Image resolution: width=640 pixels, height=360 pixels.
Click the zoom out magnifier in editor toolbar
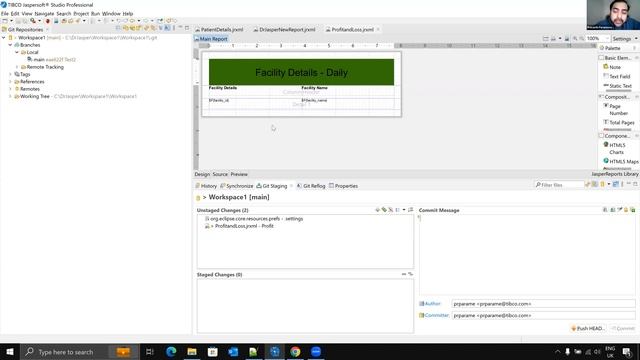582,38
